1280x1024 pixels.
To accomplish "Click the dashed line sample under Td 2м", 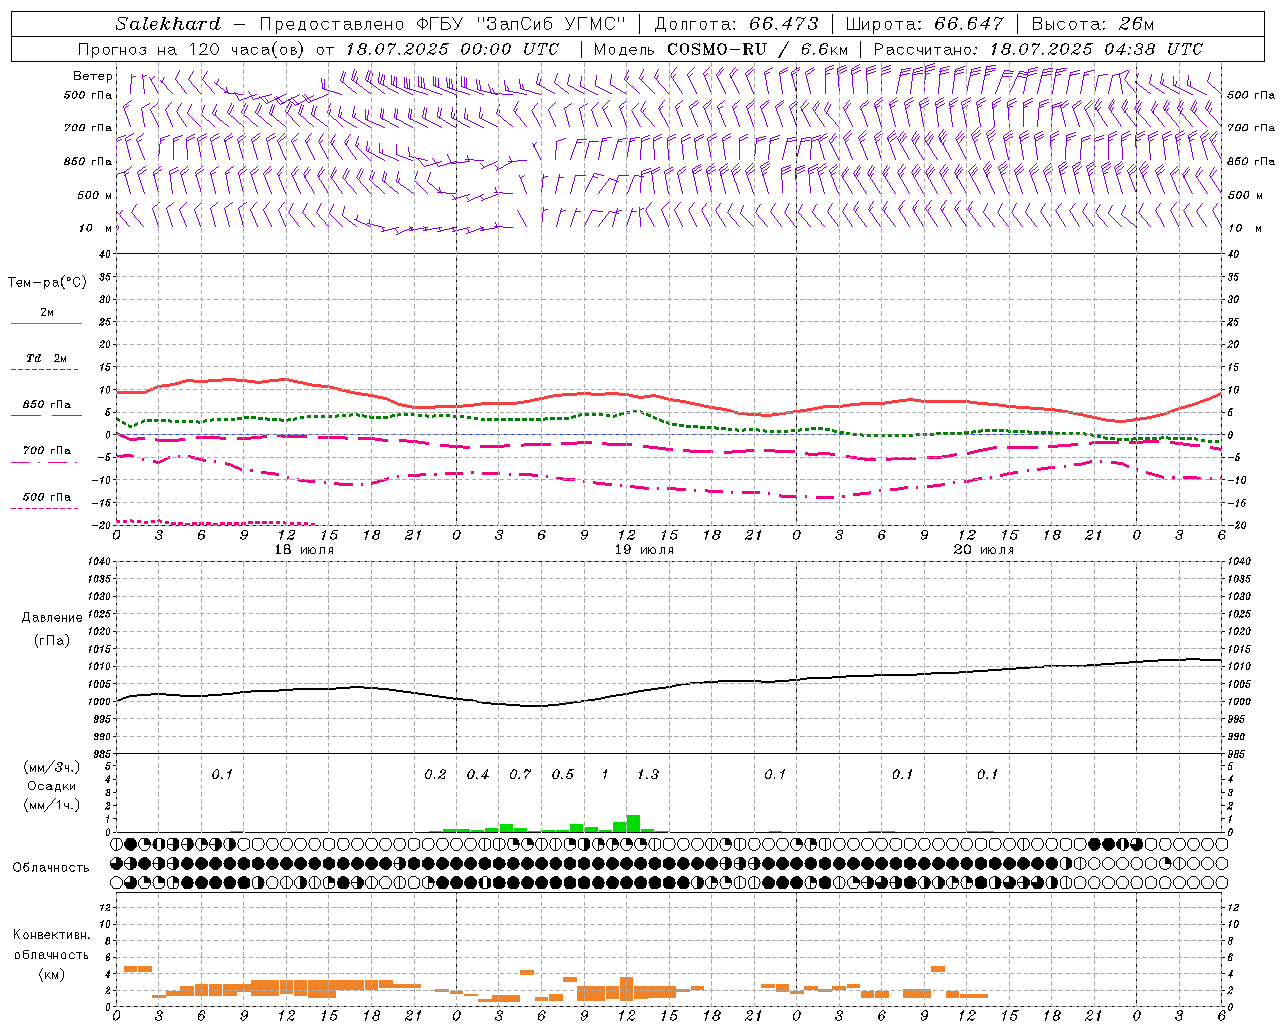I will coord(46,370).
